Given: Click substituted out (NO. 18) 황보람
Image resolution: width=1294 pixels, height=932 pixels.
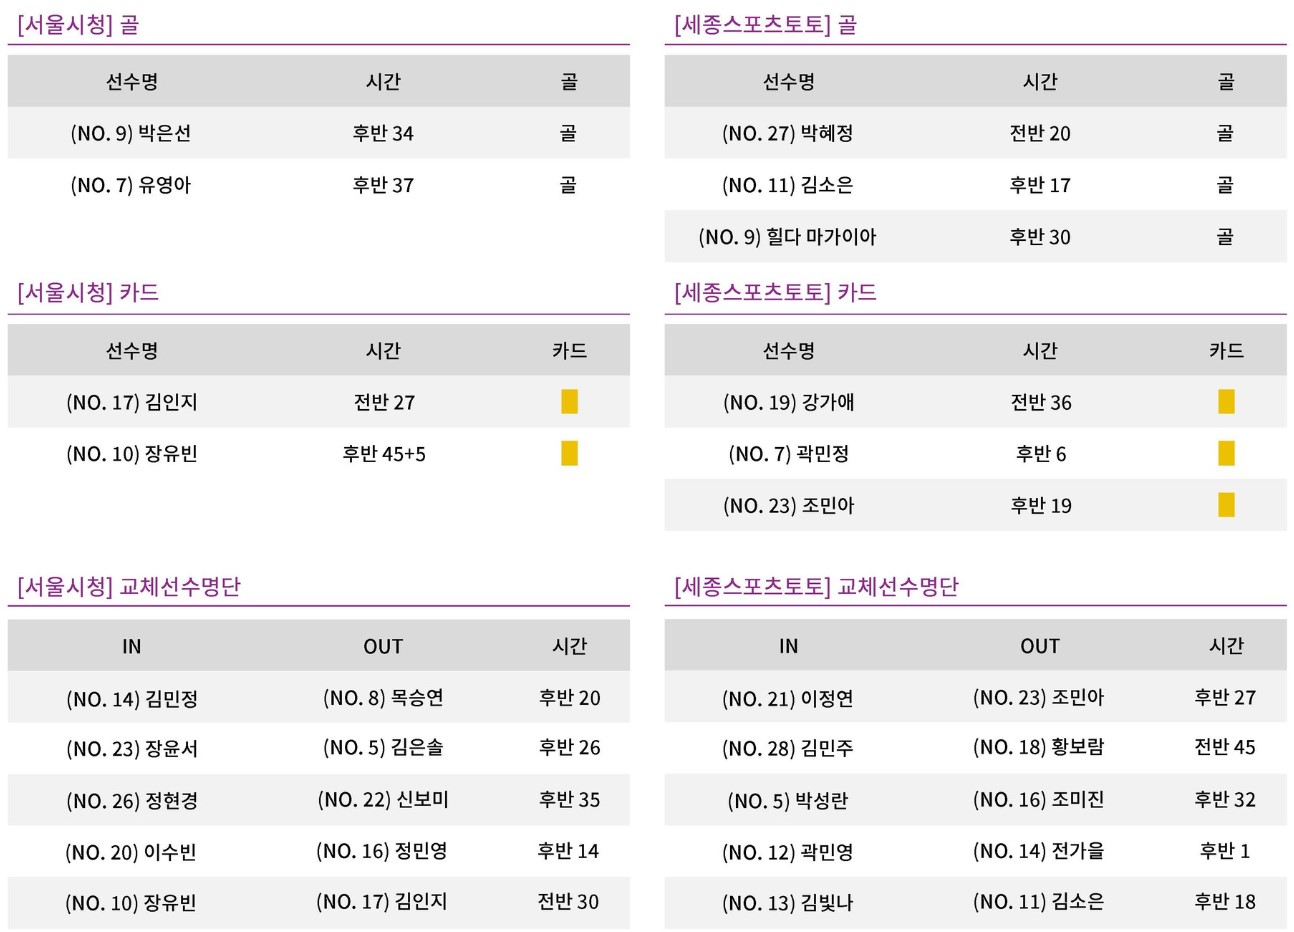Looking at the screenshot, I should [x=1039, y=747].
